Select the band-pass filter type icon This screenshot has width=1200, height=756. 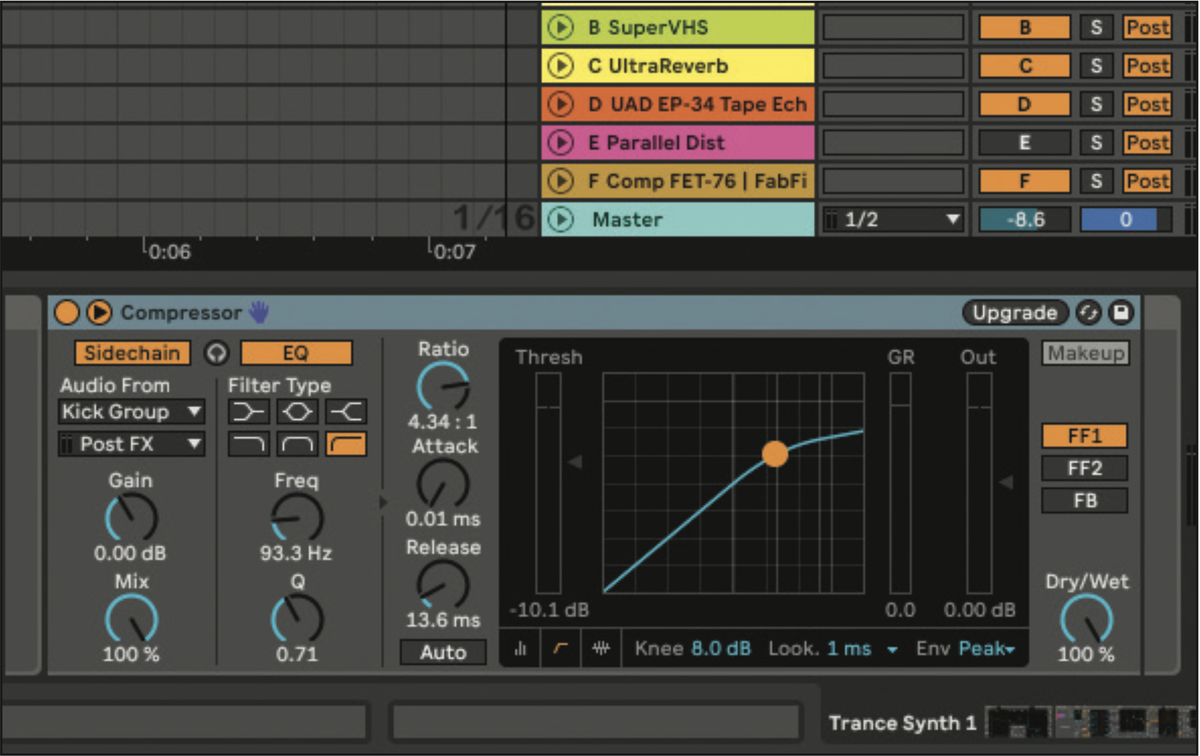(296, 444)
